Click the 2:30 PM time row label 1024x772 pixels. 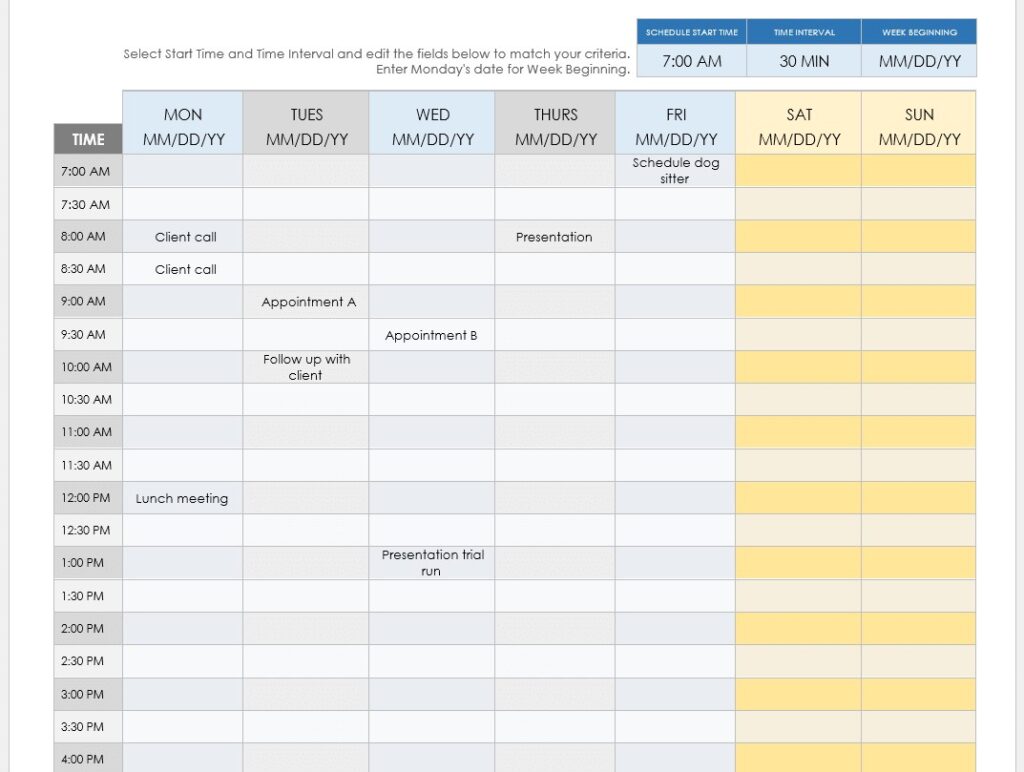88,661
